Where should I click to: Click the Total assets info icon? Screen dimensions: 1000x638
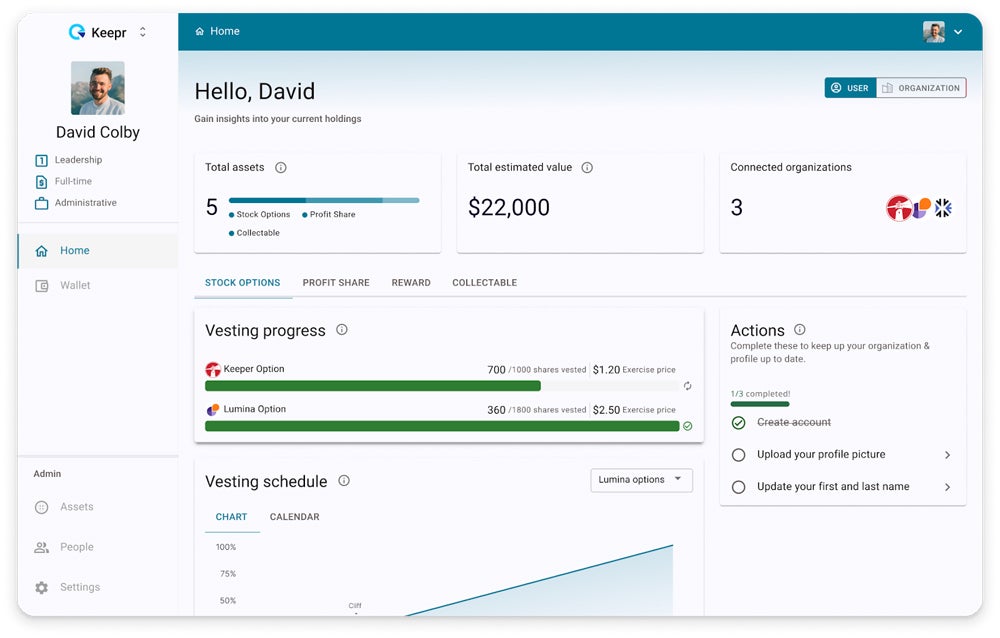click(281, 168)
